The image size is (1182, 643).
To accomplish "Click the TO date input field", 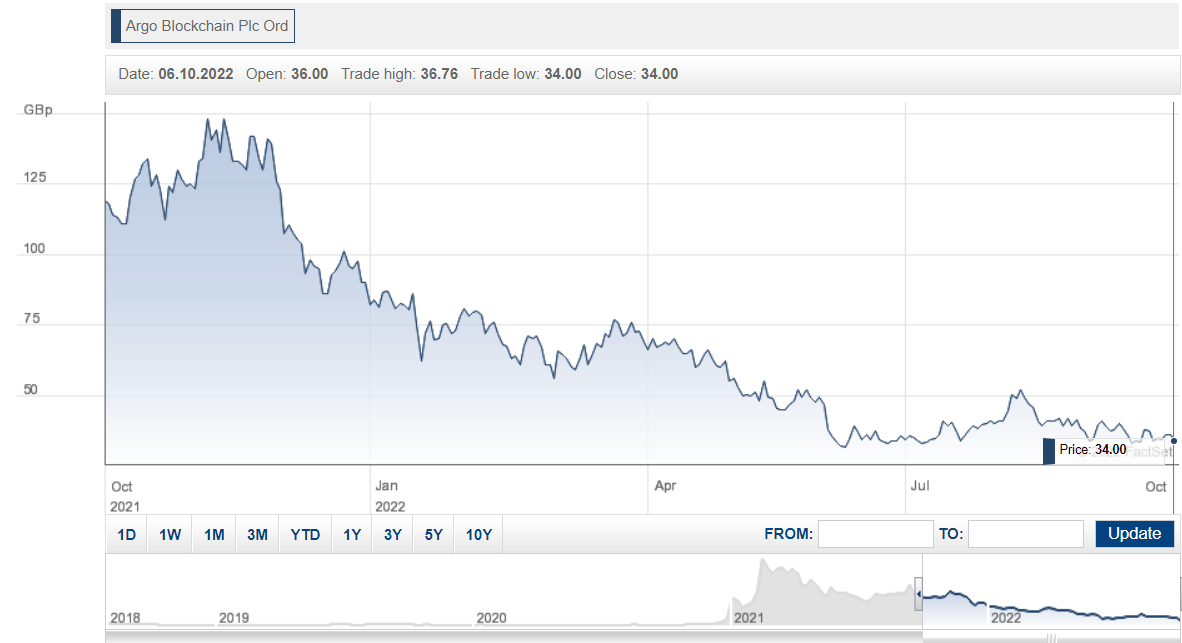I will tap(1026, 534).
